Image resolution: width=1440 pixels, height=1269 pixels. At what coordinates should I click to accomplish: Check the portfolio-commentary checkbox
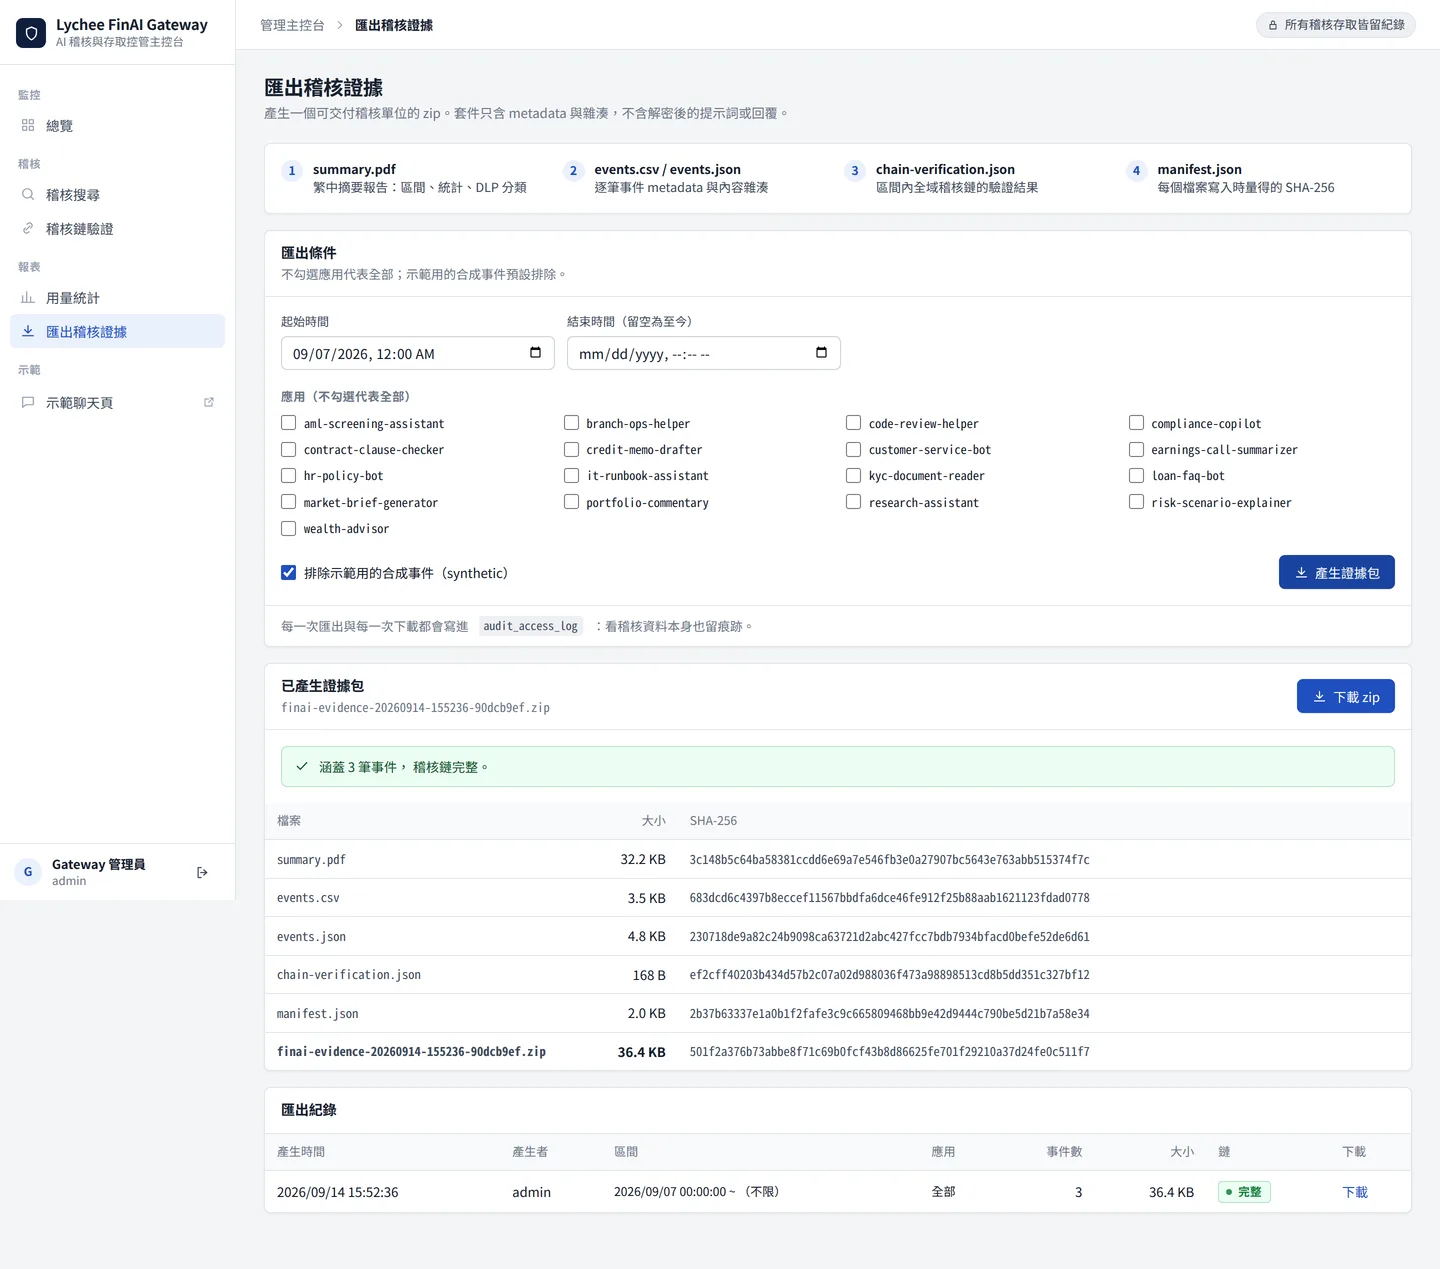point(571,502)
